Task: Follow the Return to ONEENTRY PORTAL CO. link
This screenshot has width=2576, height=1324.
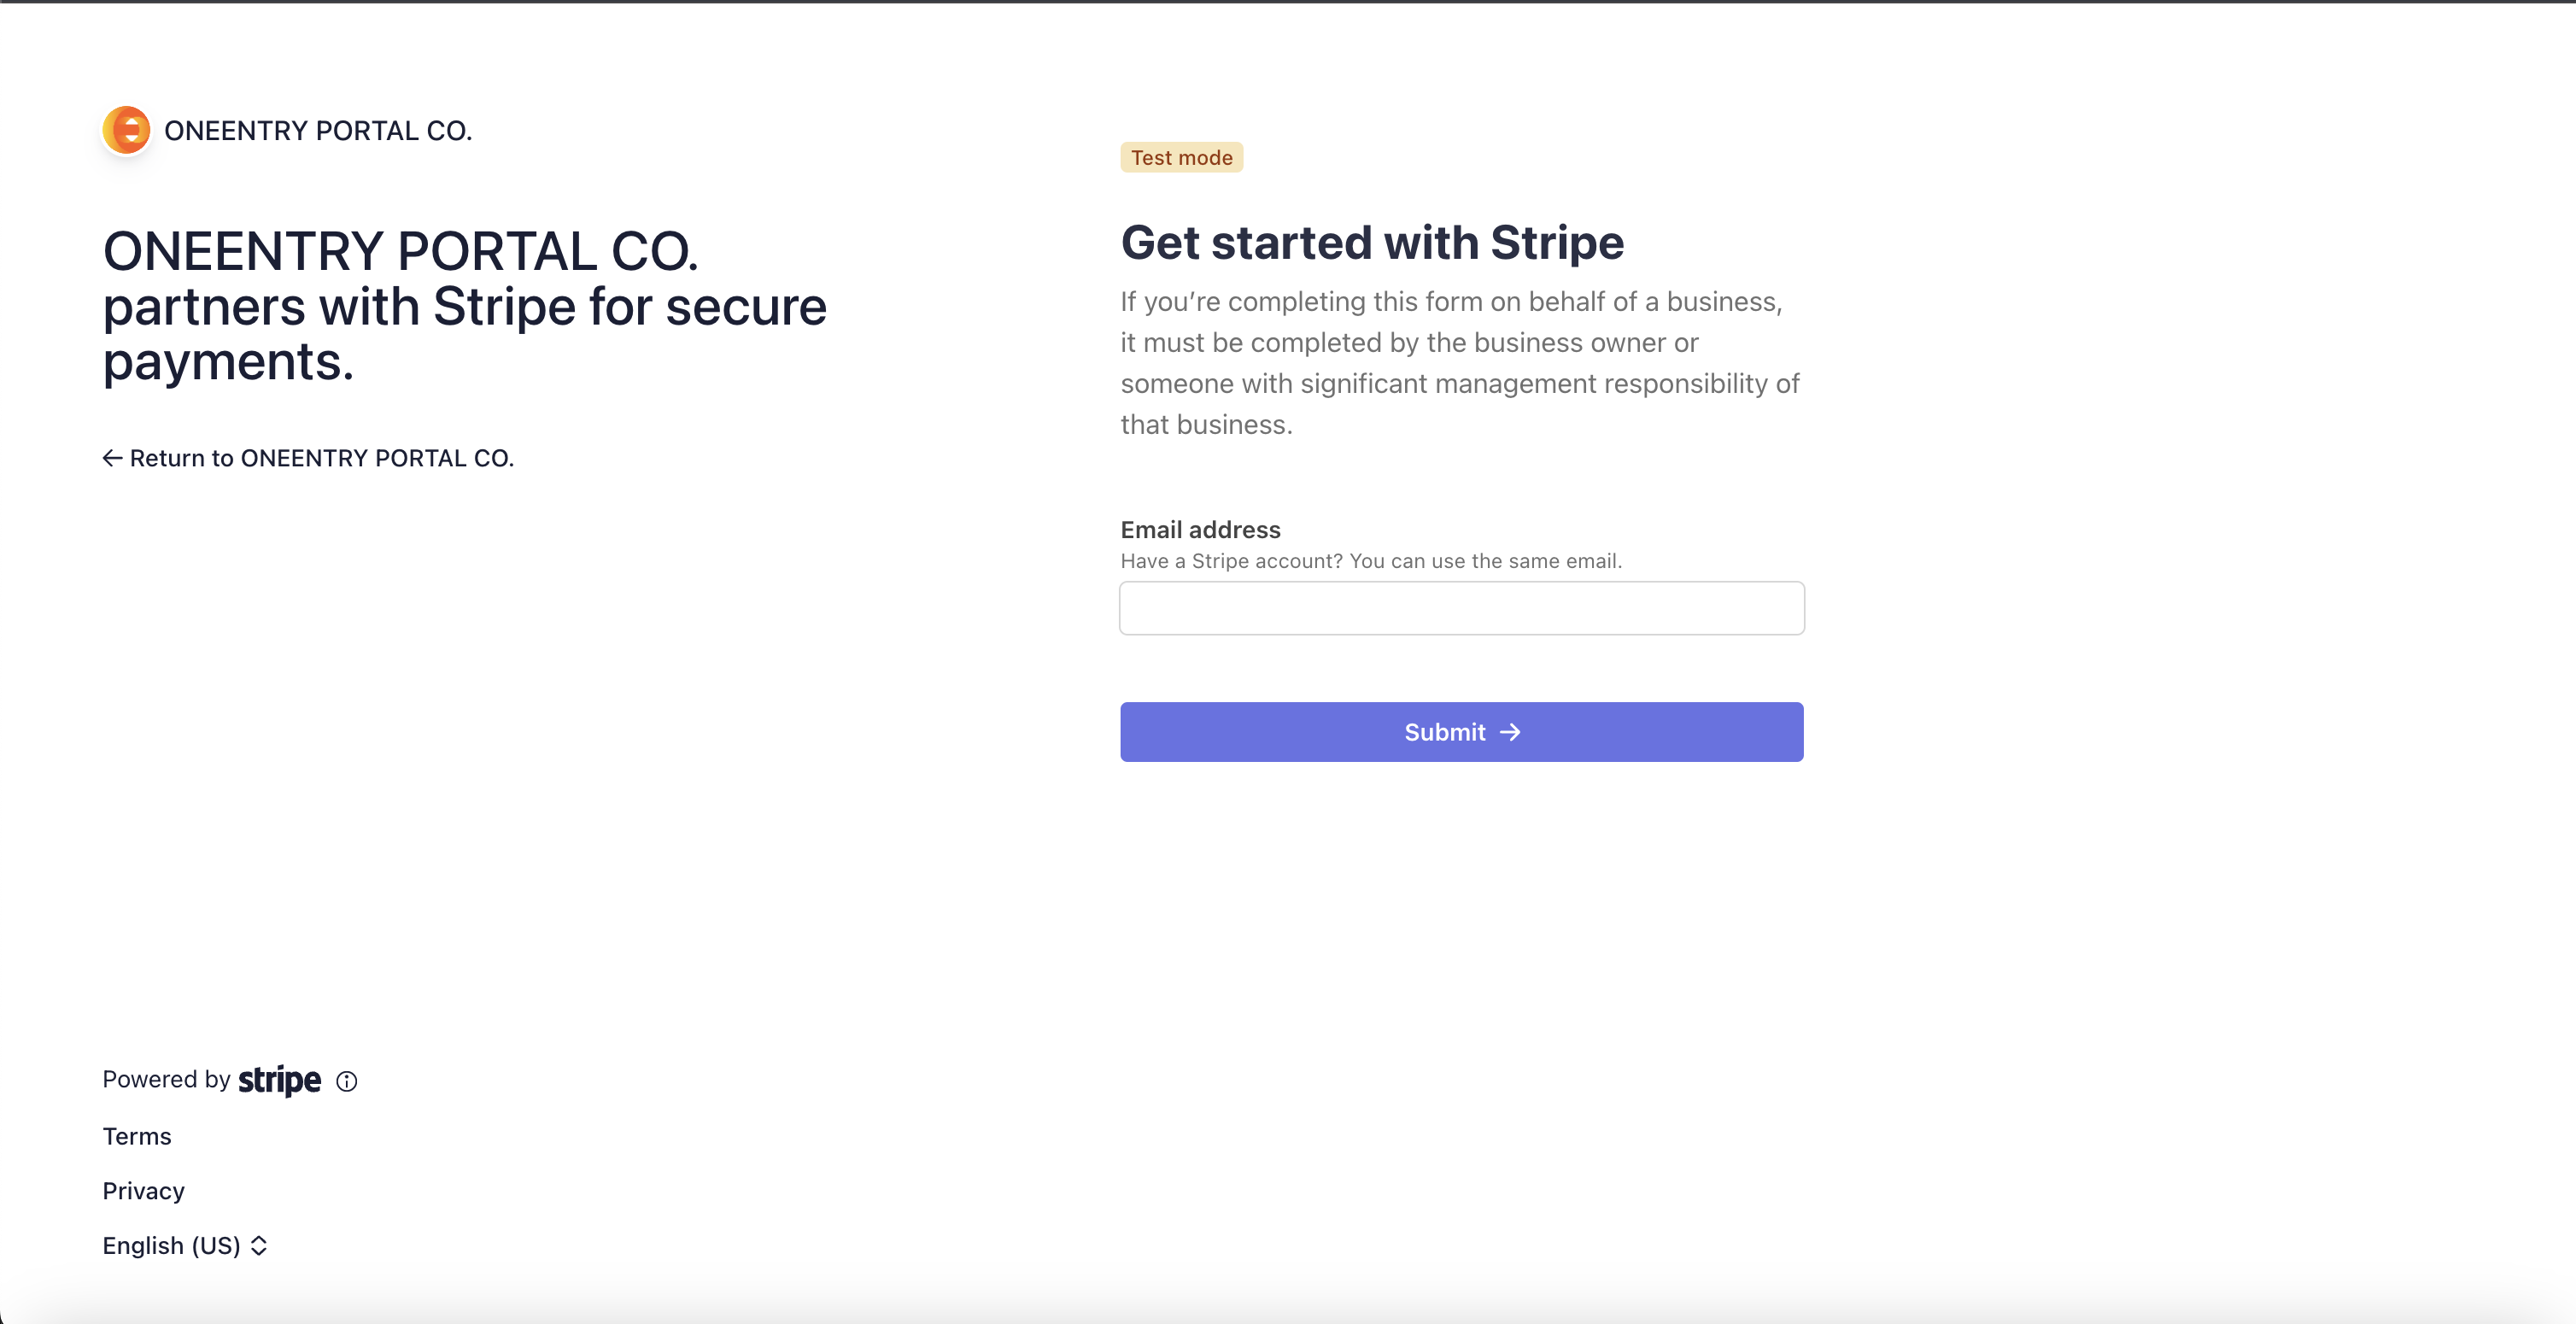Action: click(321, 458)
